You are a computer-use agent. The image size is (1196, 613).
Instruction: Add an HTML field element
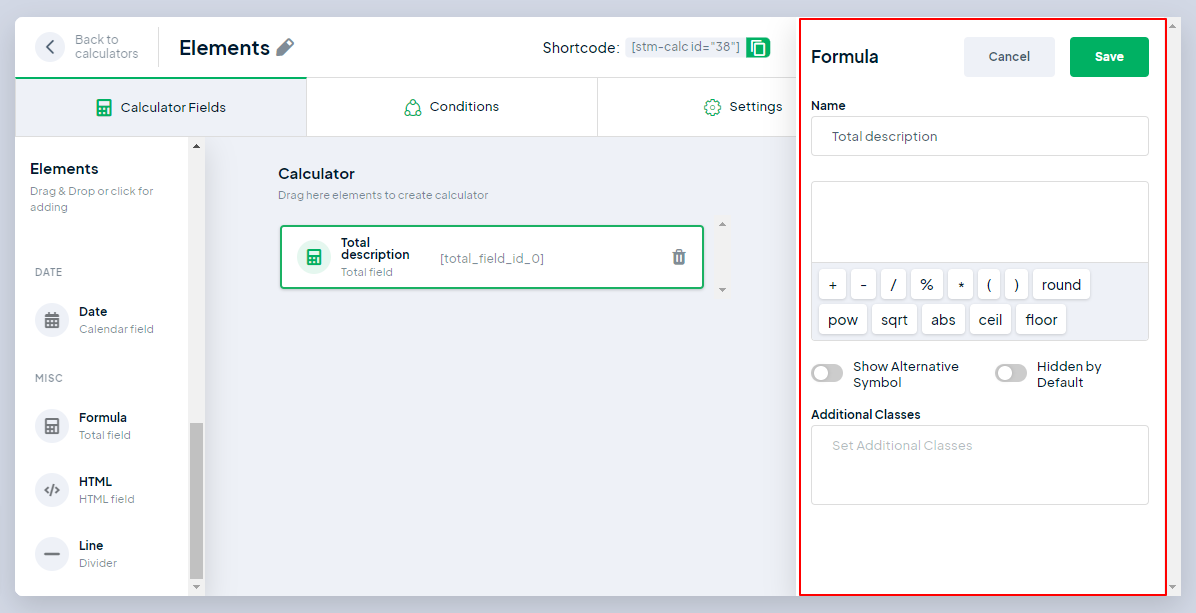pos(95,490)
